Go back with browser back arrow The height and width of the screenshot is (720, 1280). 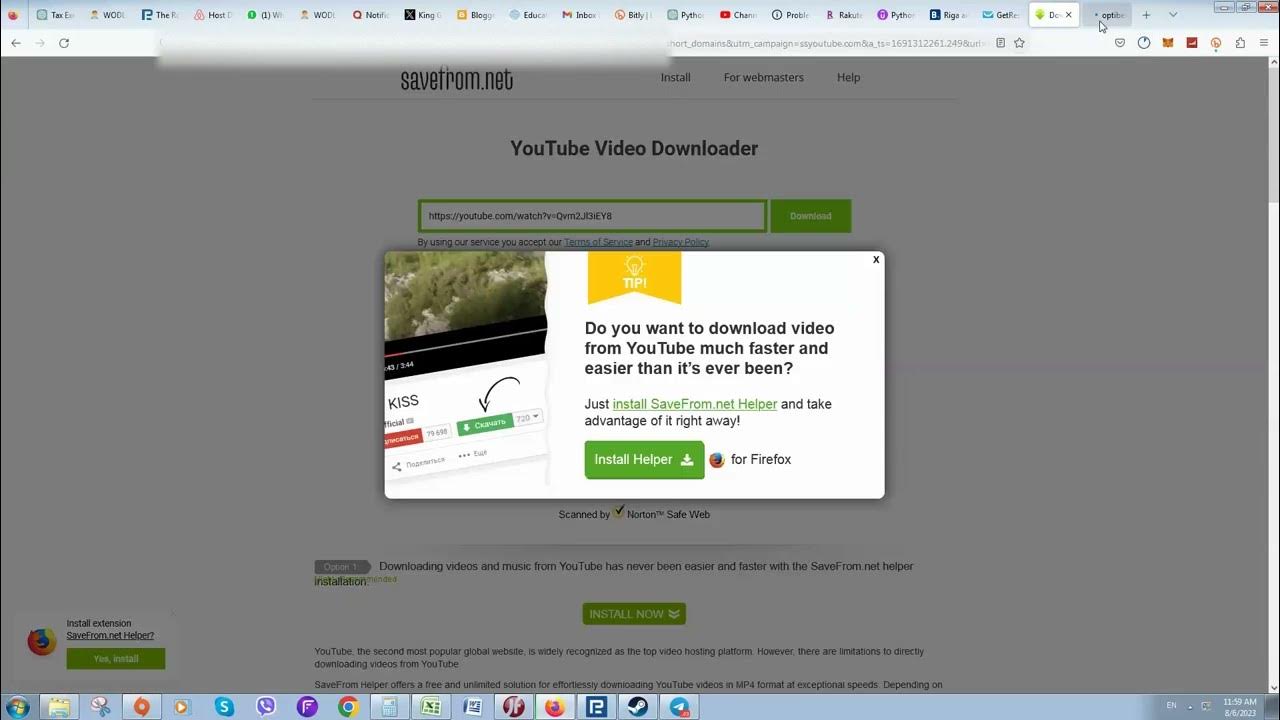click(x=16, y=43)
